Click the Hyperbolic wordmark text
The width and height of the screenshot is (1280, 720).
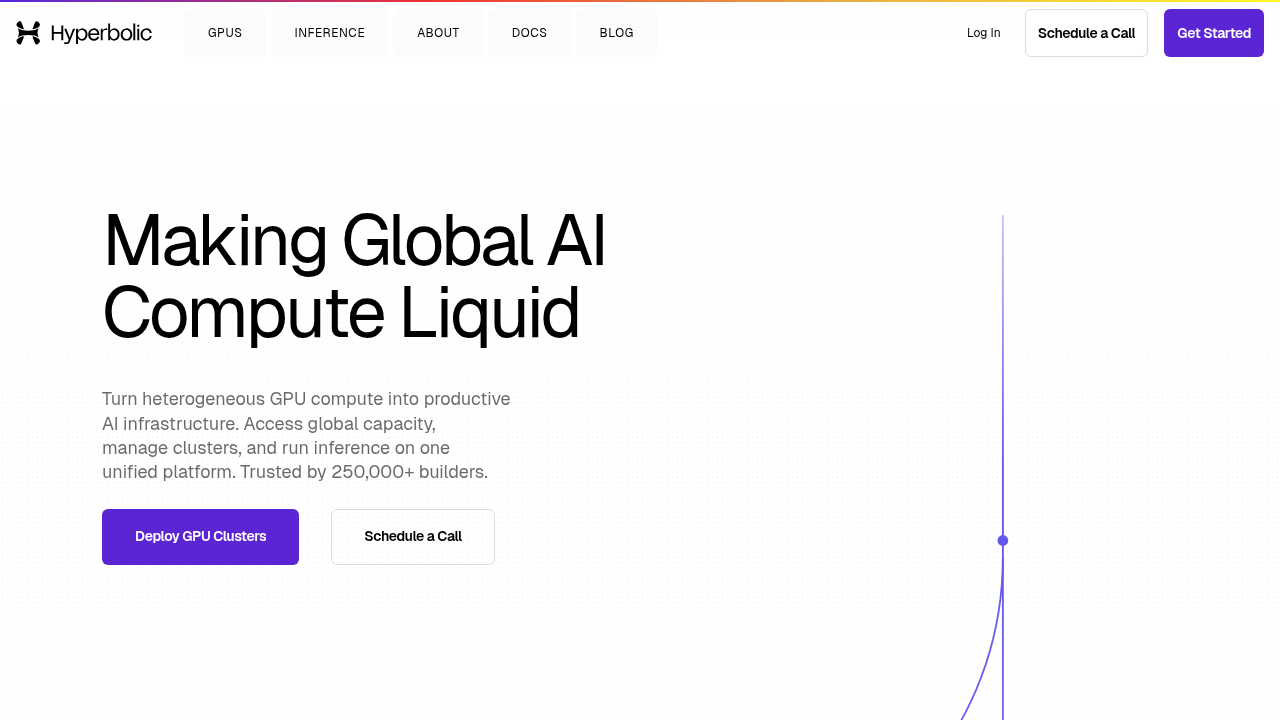101,34
